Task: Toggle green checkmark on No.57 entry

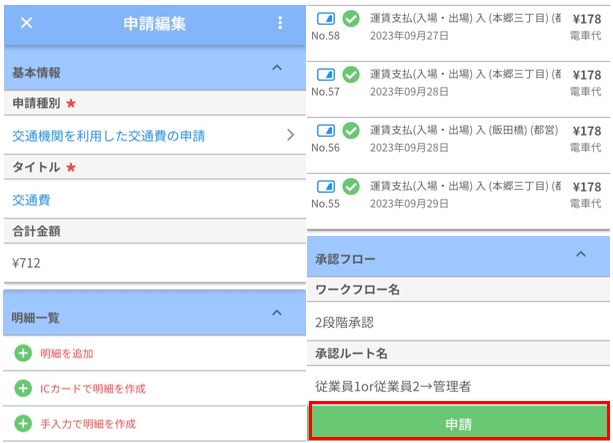Action: coord(351,74)
